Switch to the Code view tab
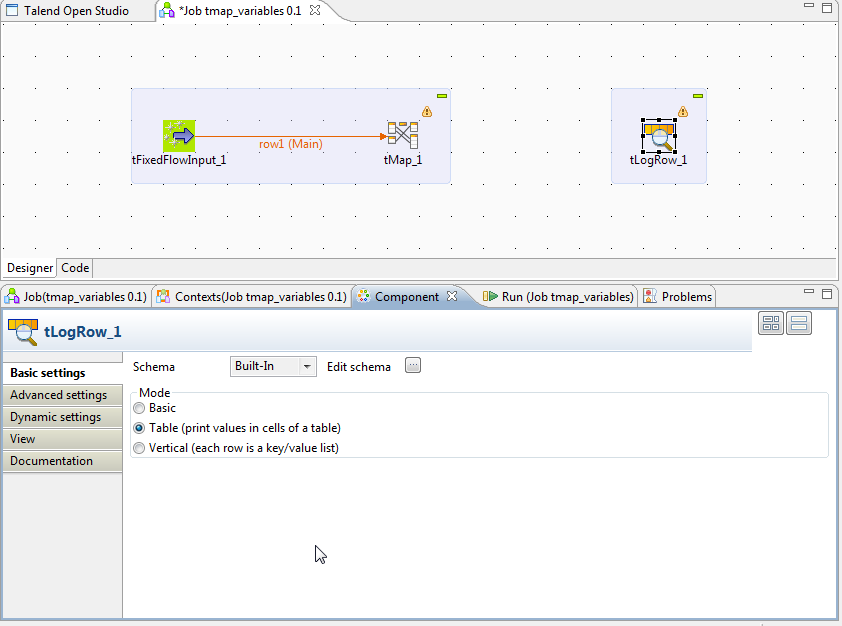The height and width of the screenshot is (626, 842). (x=75, y=268)
